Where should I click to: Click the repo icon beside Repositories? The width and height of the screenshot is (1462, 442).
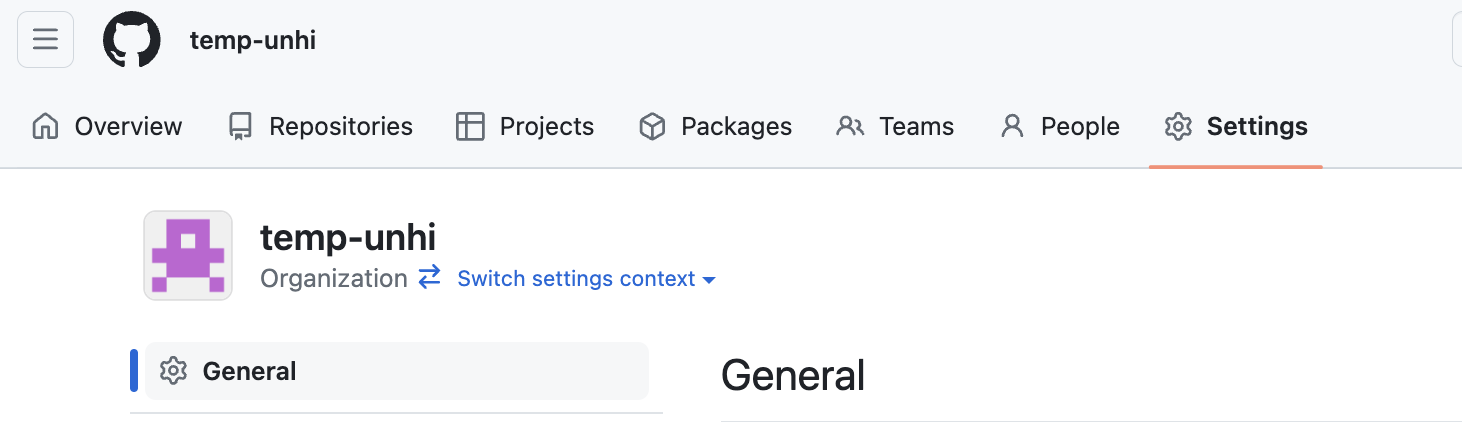click(x=240, y=127)
